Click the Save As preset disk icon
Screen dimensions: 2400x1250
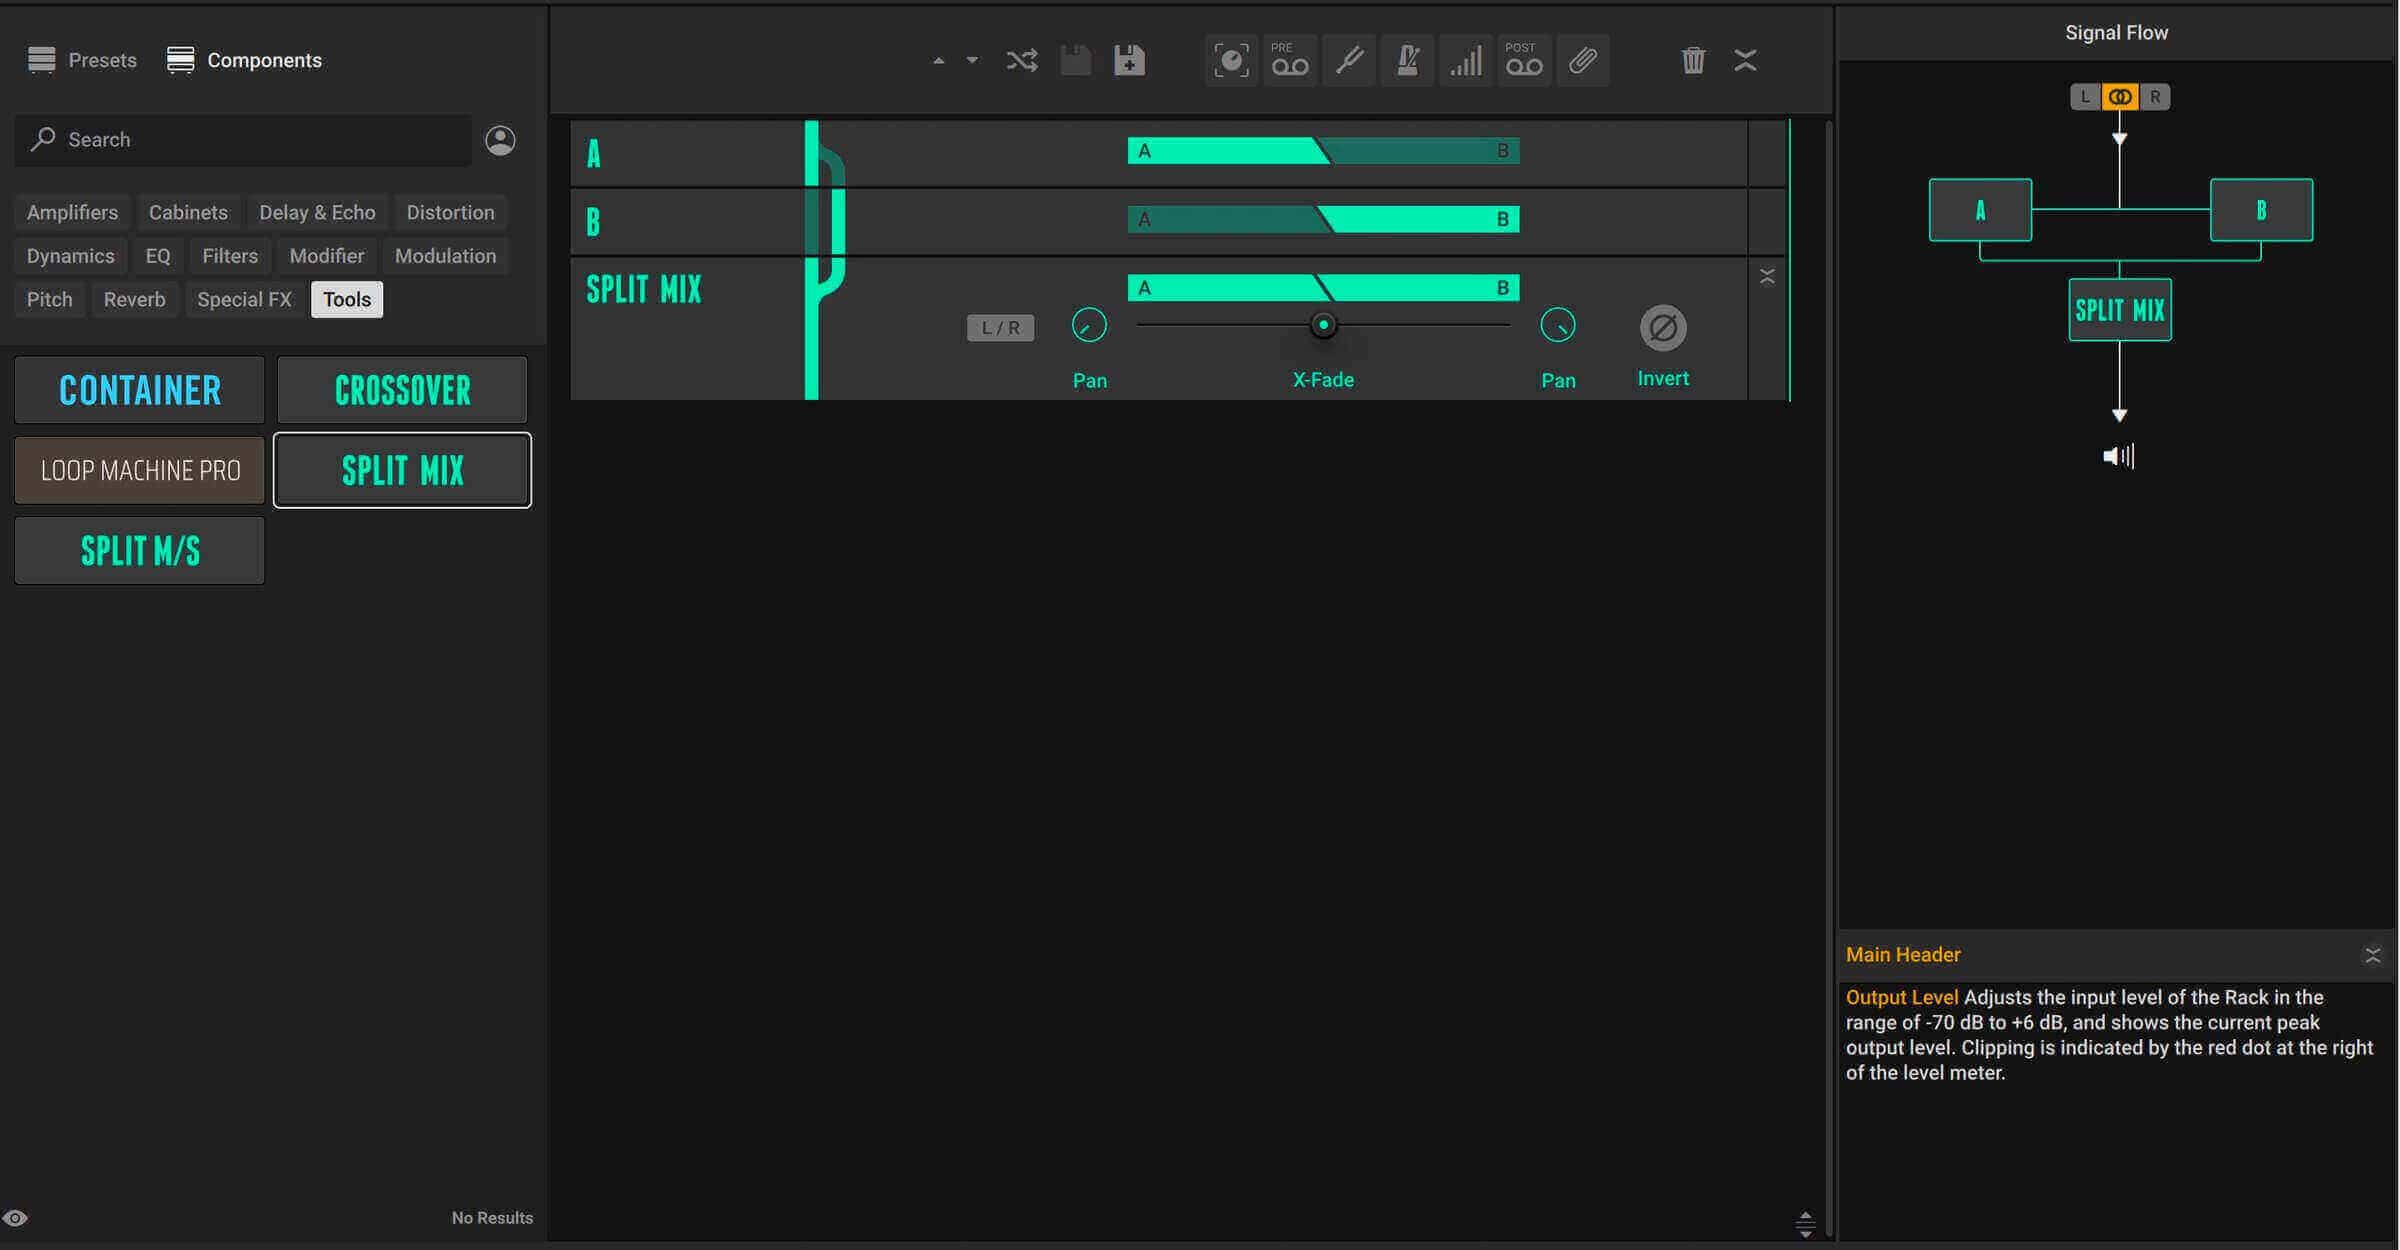[1129, 60]
